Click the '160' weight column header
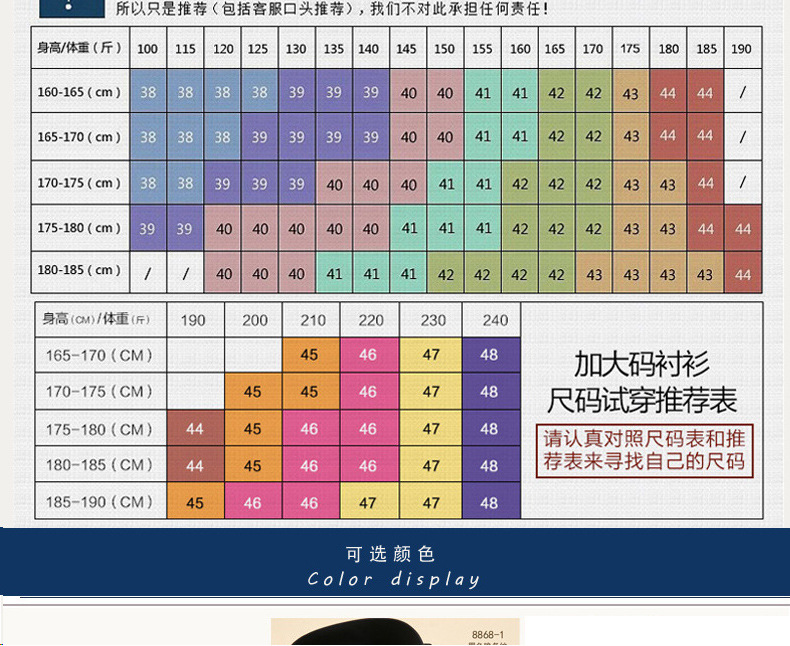The image size is (790, 646). (x=520, y=49)
